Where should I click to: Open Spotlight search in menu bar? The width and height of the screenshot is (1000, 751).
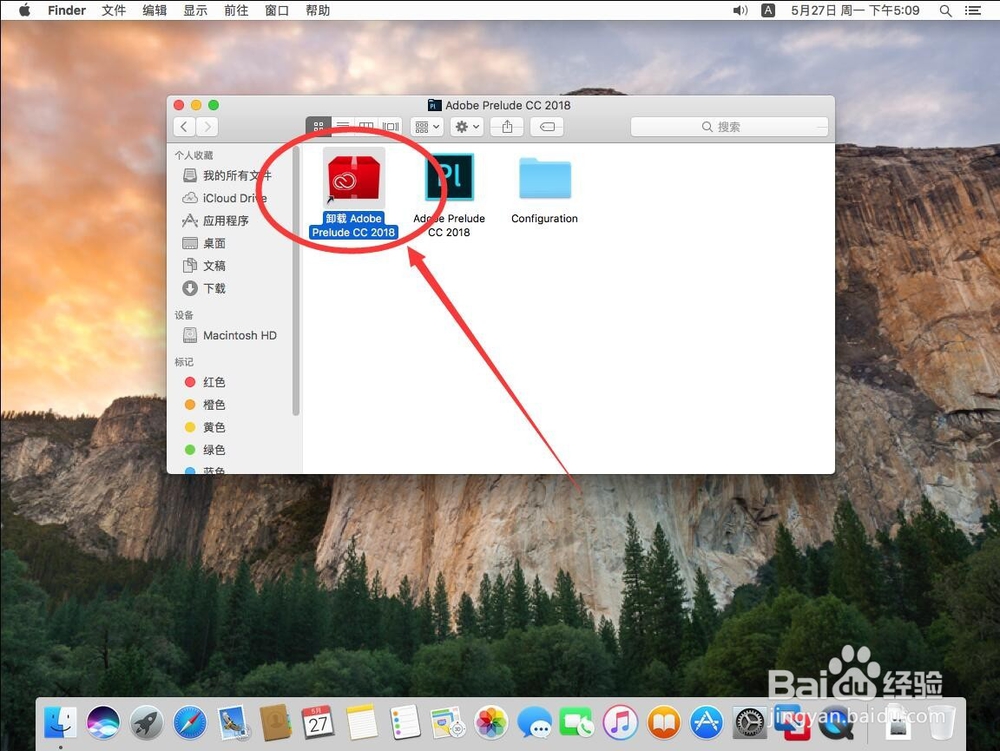coord(946,10)
